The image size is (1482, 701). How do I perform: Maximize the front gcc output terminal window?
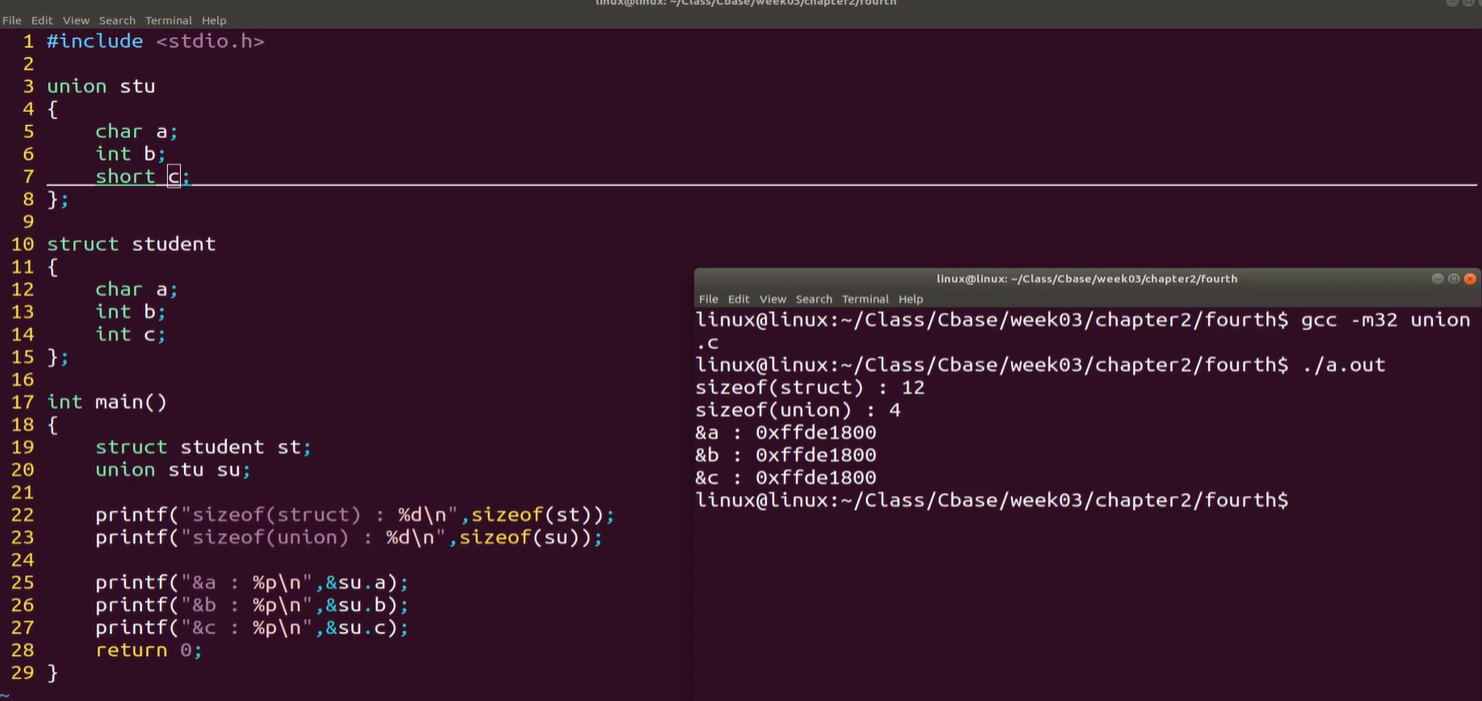click(1454, 279)
